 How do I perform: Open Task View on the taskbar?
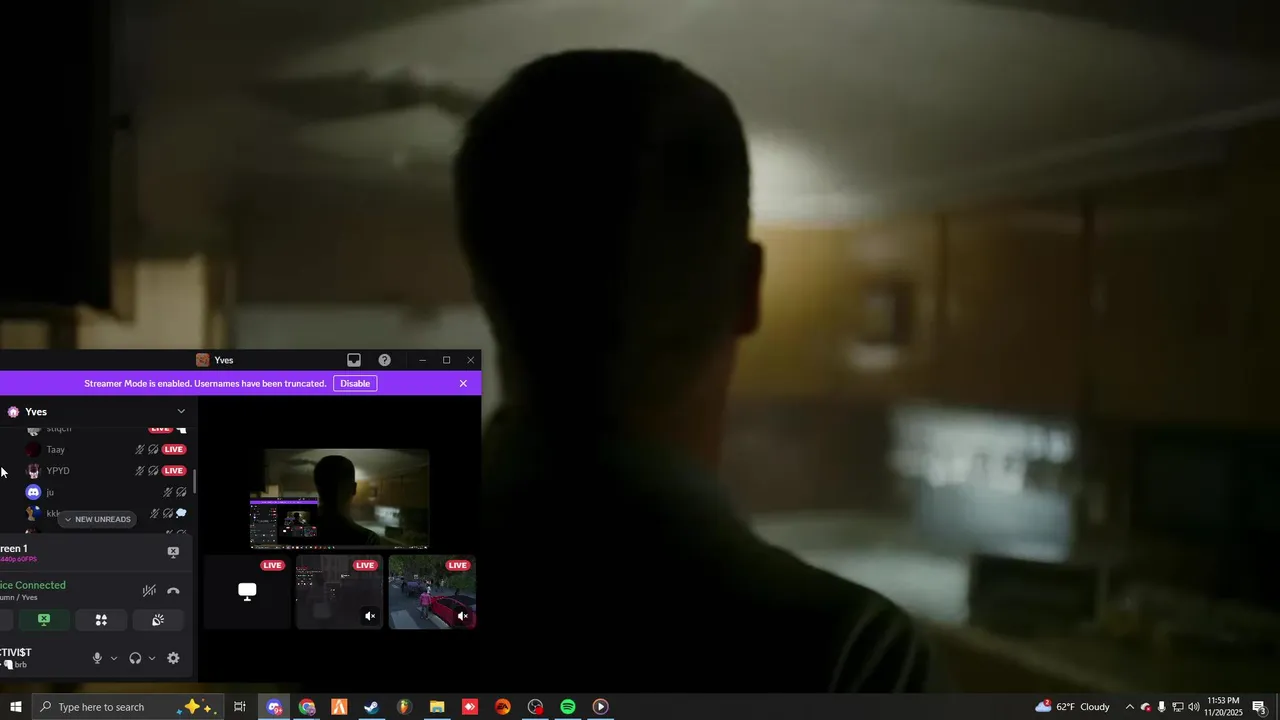240,707
